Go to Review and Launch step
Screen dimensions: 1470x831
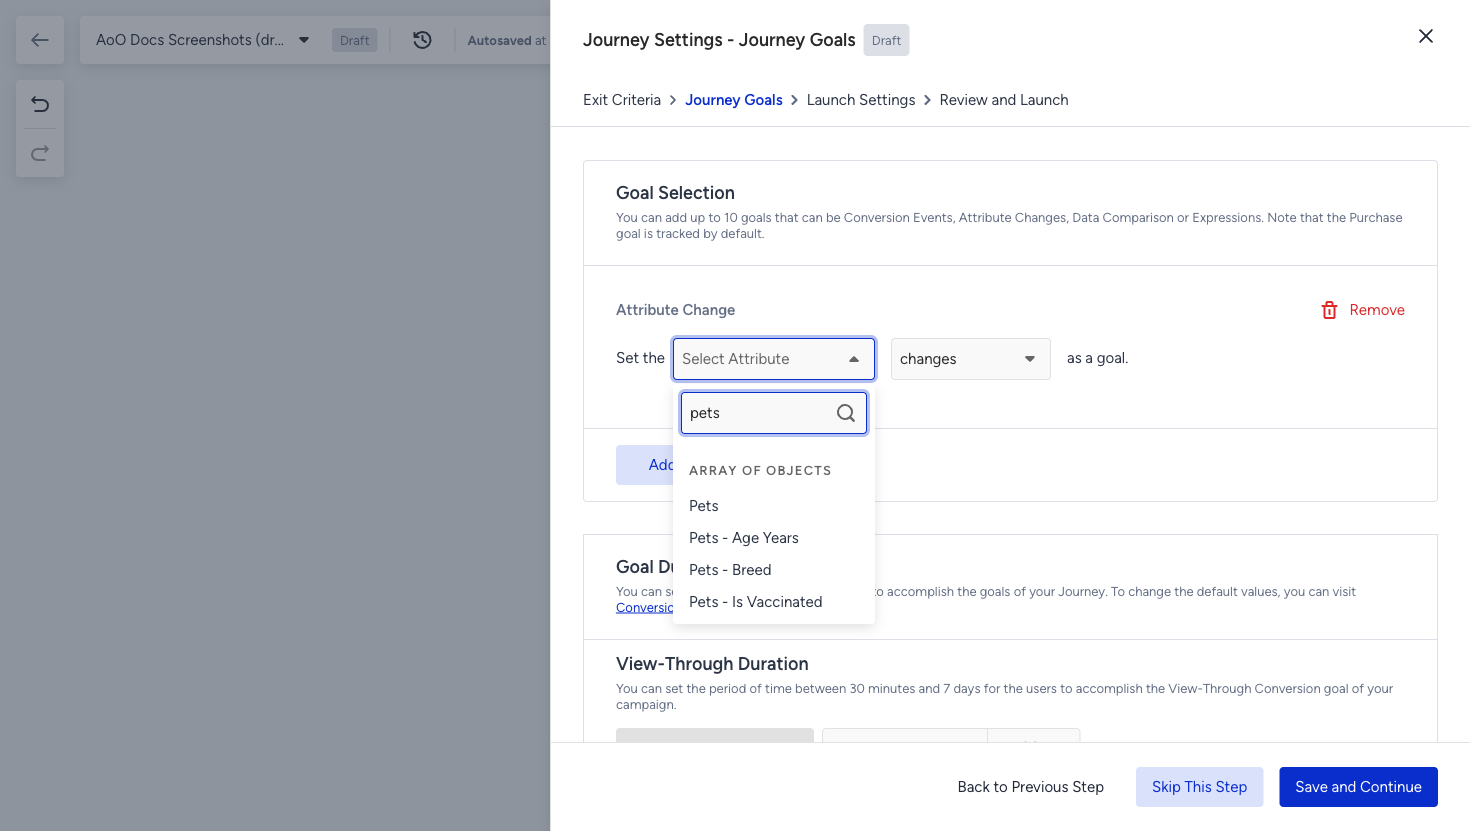(1004, 100)
